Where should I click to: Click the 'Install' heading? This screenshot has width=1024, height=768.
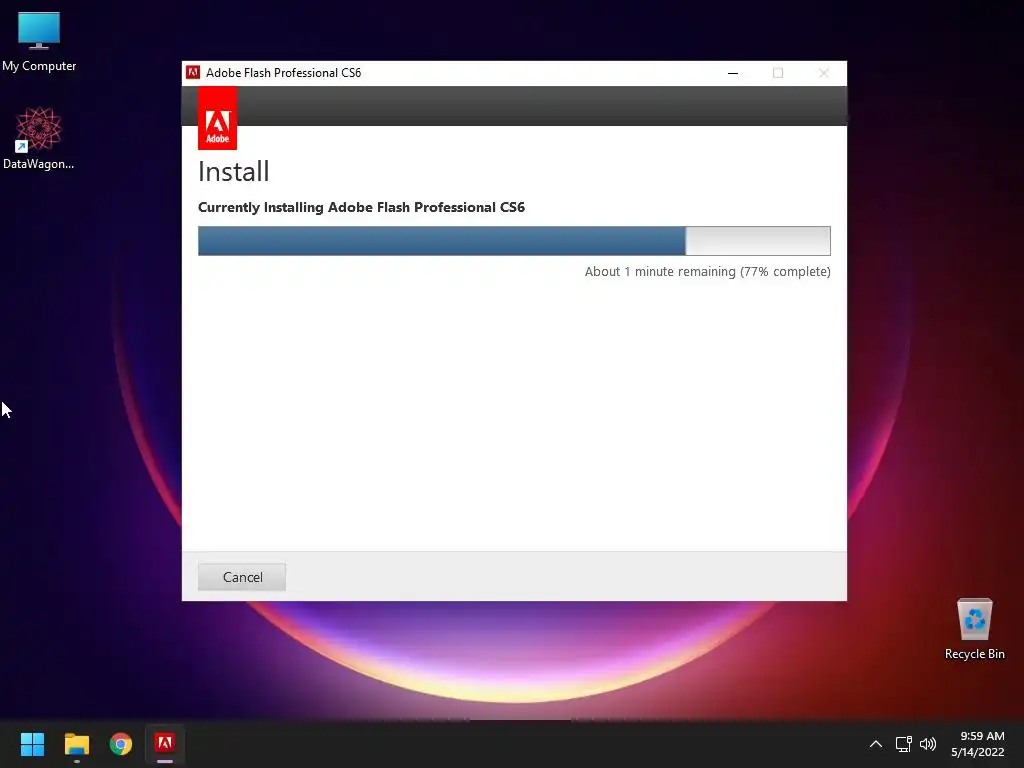(x=233, y=172)
